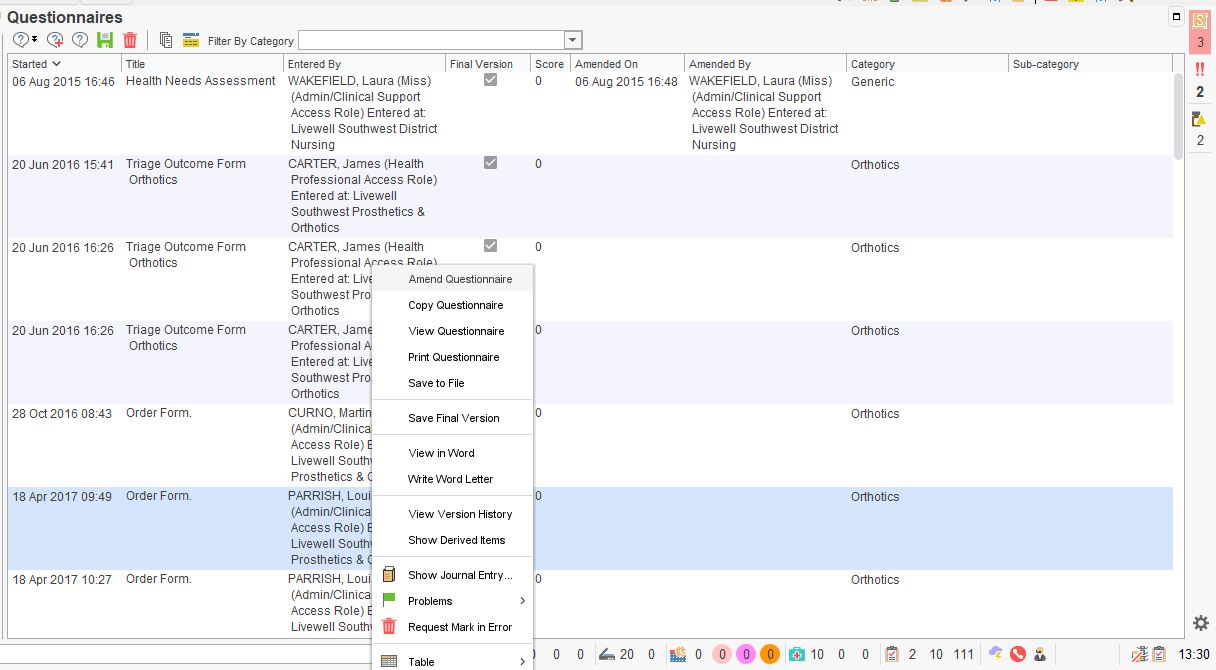Choose Save to File menu entry

pyautogui.click(x=452, y=383)
